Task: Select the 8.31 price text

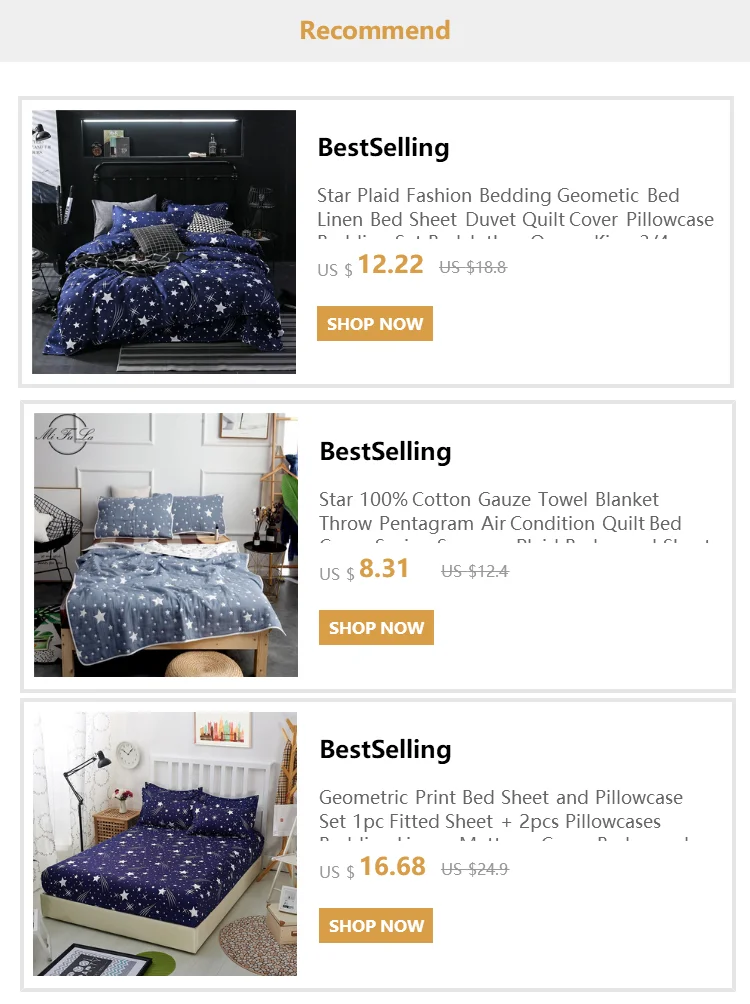Action: click(x=384, y=568)
